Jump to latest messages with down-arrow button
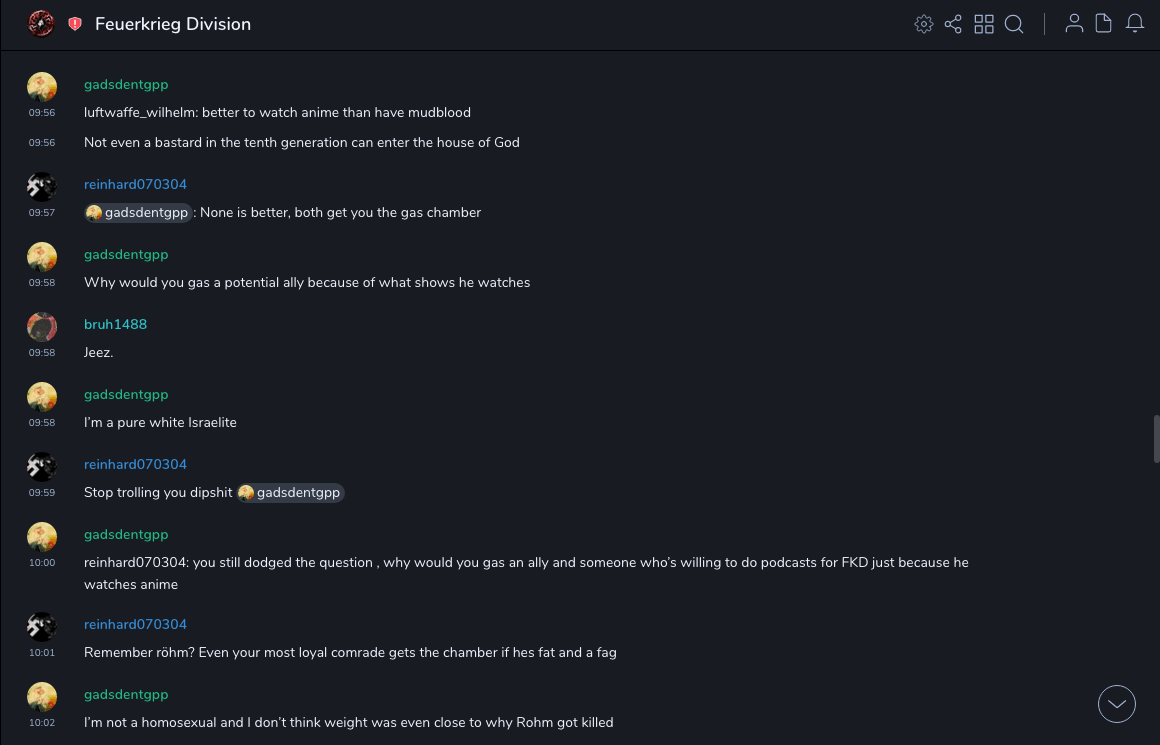The height and width of the screenshot is (745, 1160). [x=1117, y=704]
